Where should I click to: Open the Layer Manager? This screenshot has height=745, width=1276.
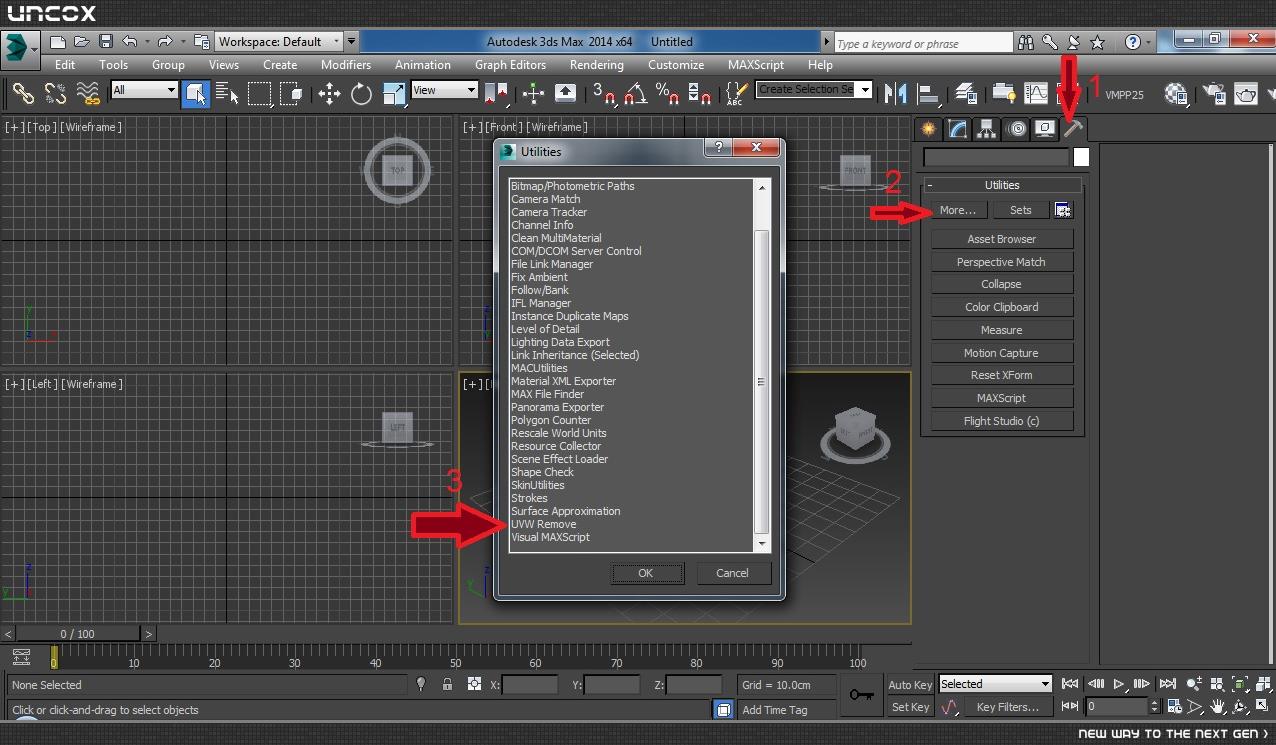(x=966, y=94)
